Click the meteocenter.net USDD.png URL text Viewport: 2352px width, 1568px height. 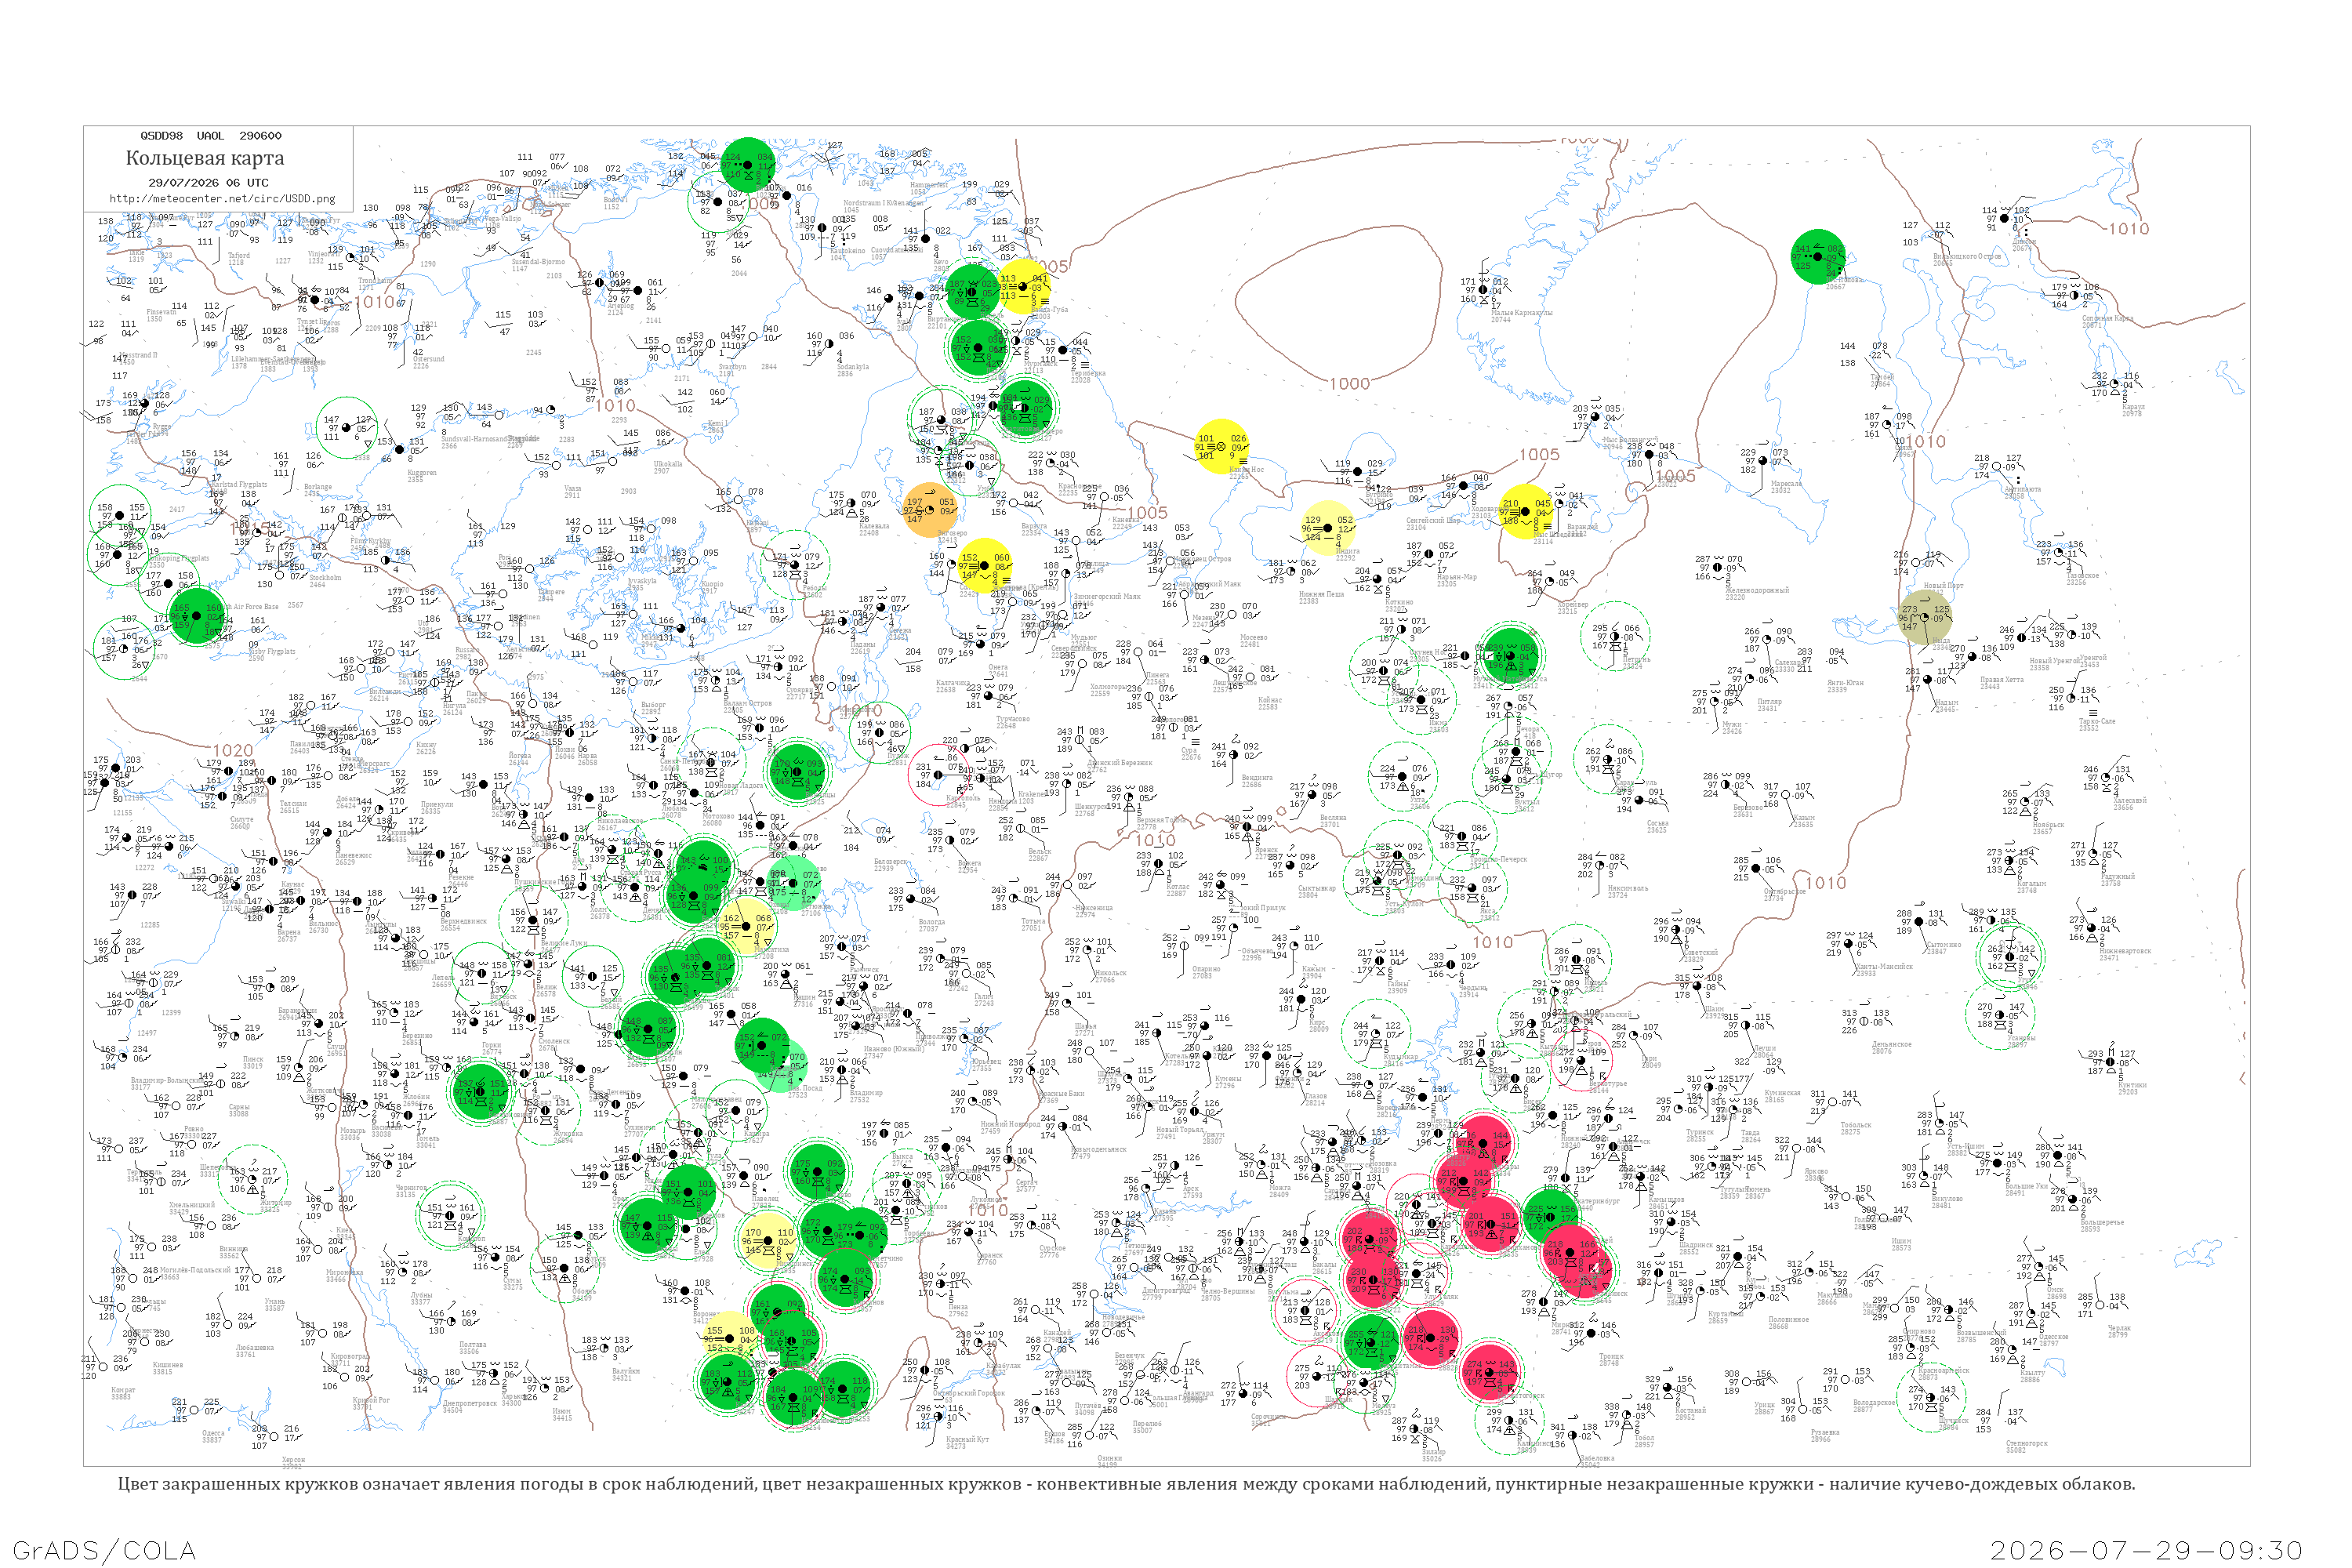[x=222, y=199]
